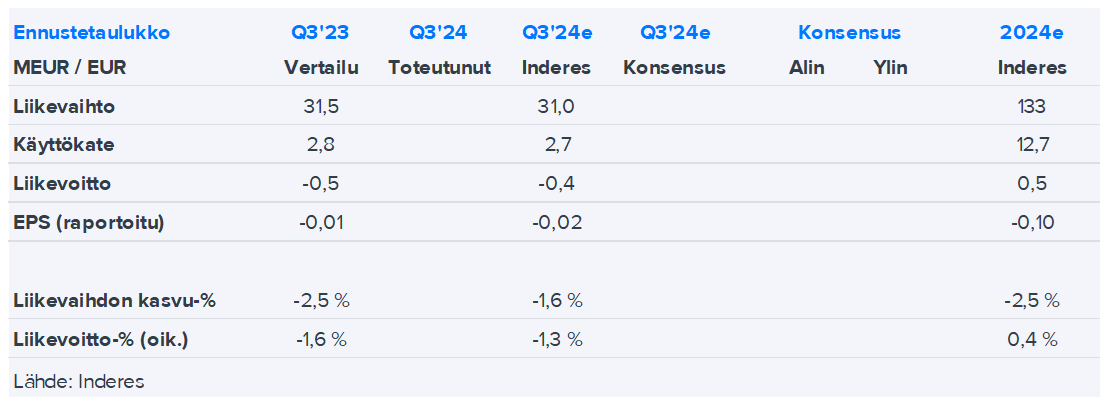Select the 2024e column header

(1031, 33)
